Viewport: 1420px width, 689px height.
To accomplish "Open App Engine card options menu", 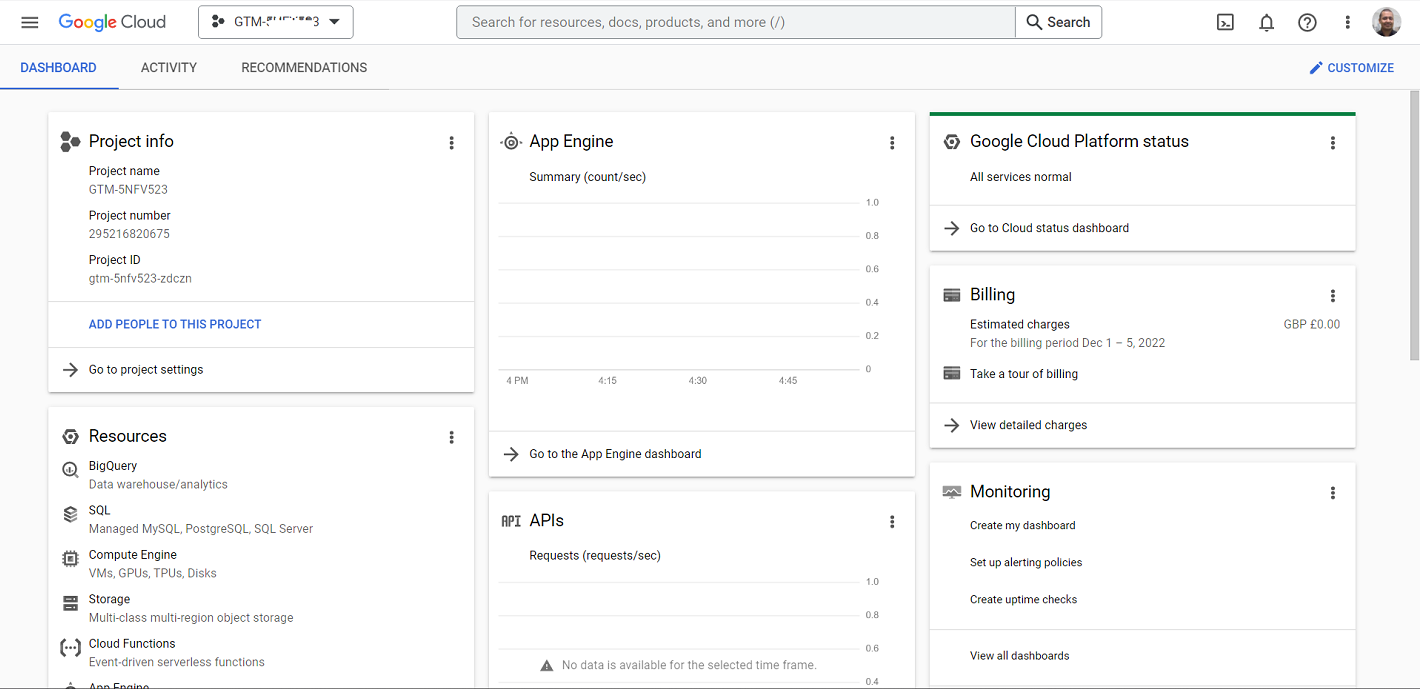I will coord(892,143).
